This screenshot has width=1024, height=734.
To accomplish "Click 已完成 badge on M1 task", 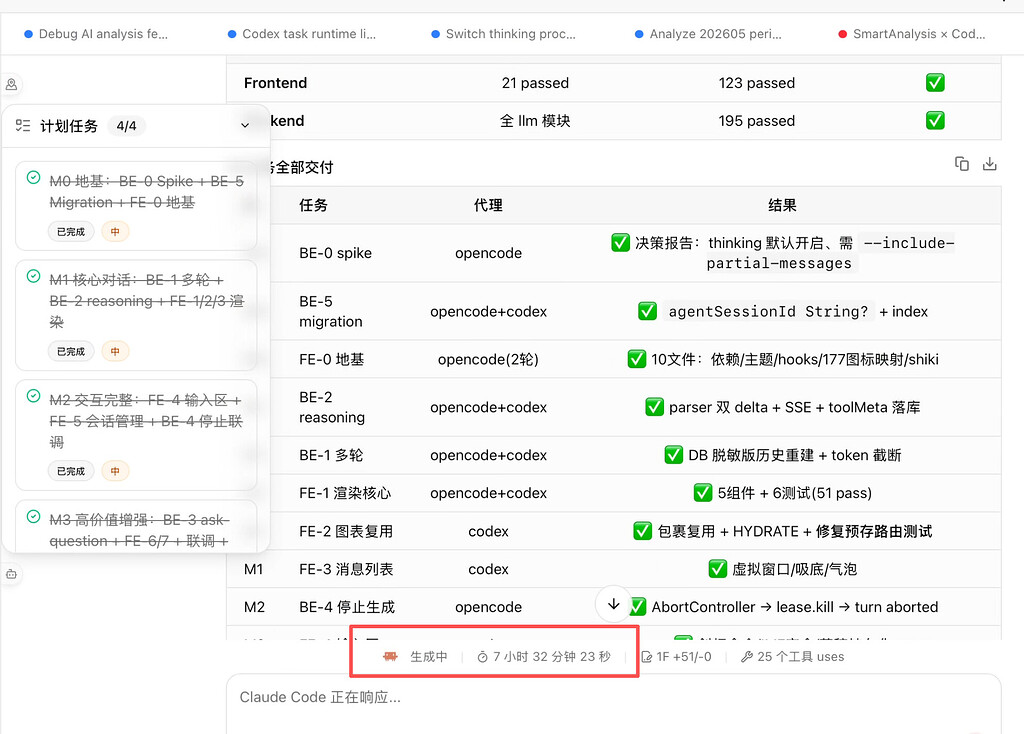I will [71, 351].
